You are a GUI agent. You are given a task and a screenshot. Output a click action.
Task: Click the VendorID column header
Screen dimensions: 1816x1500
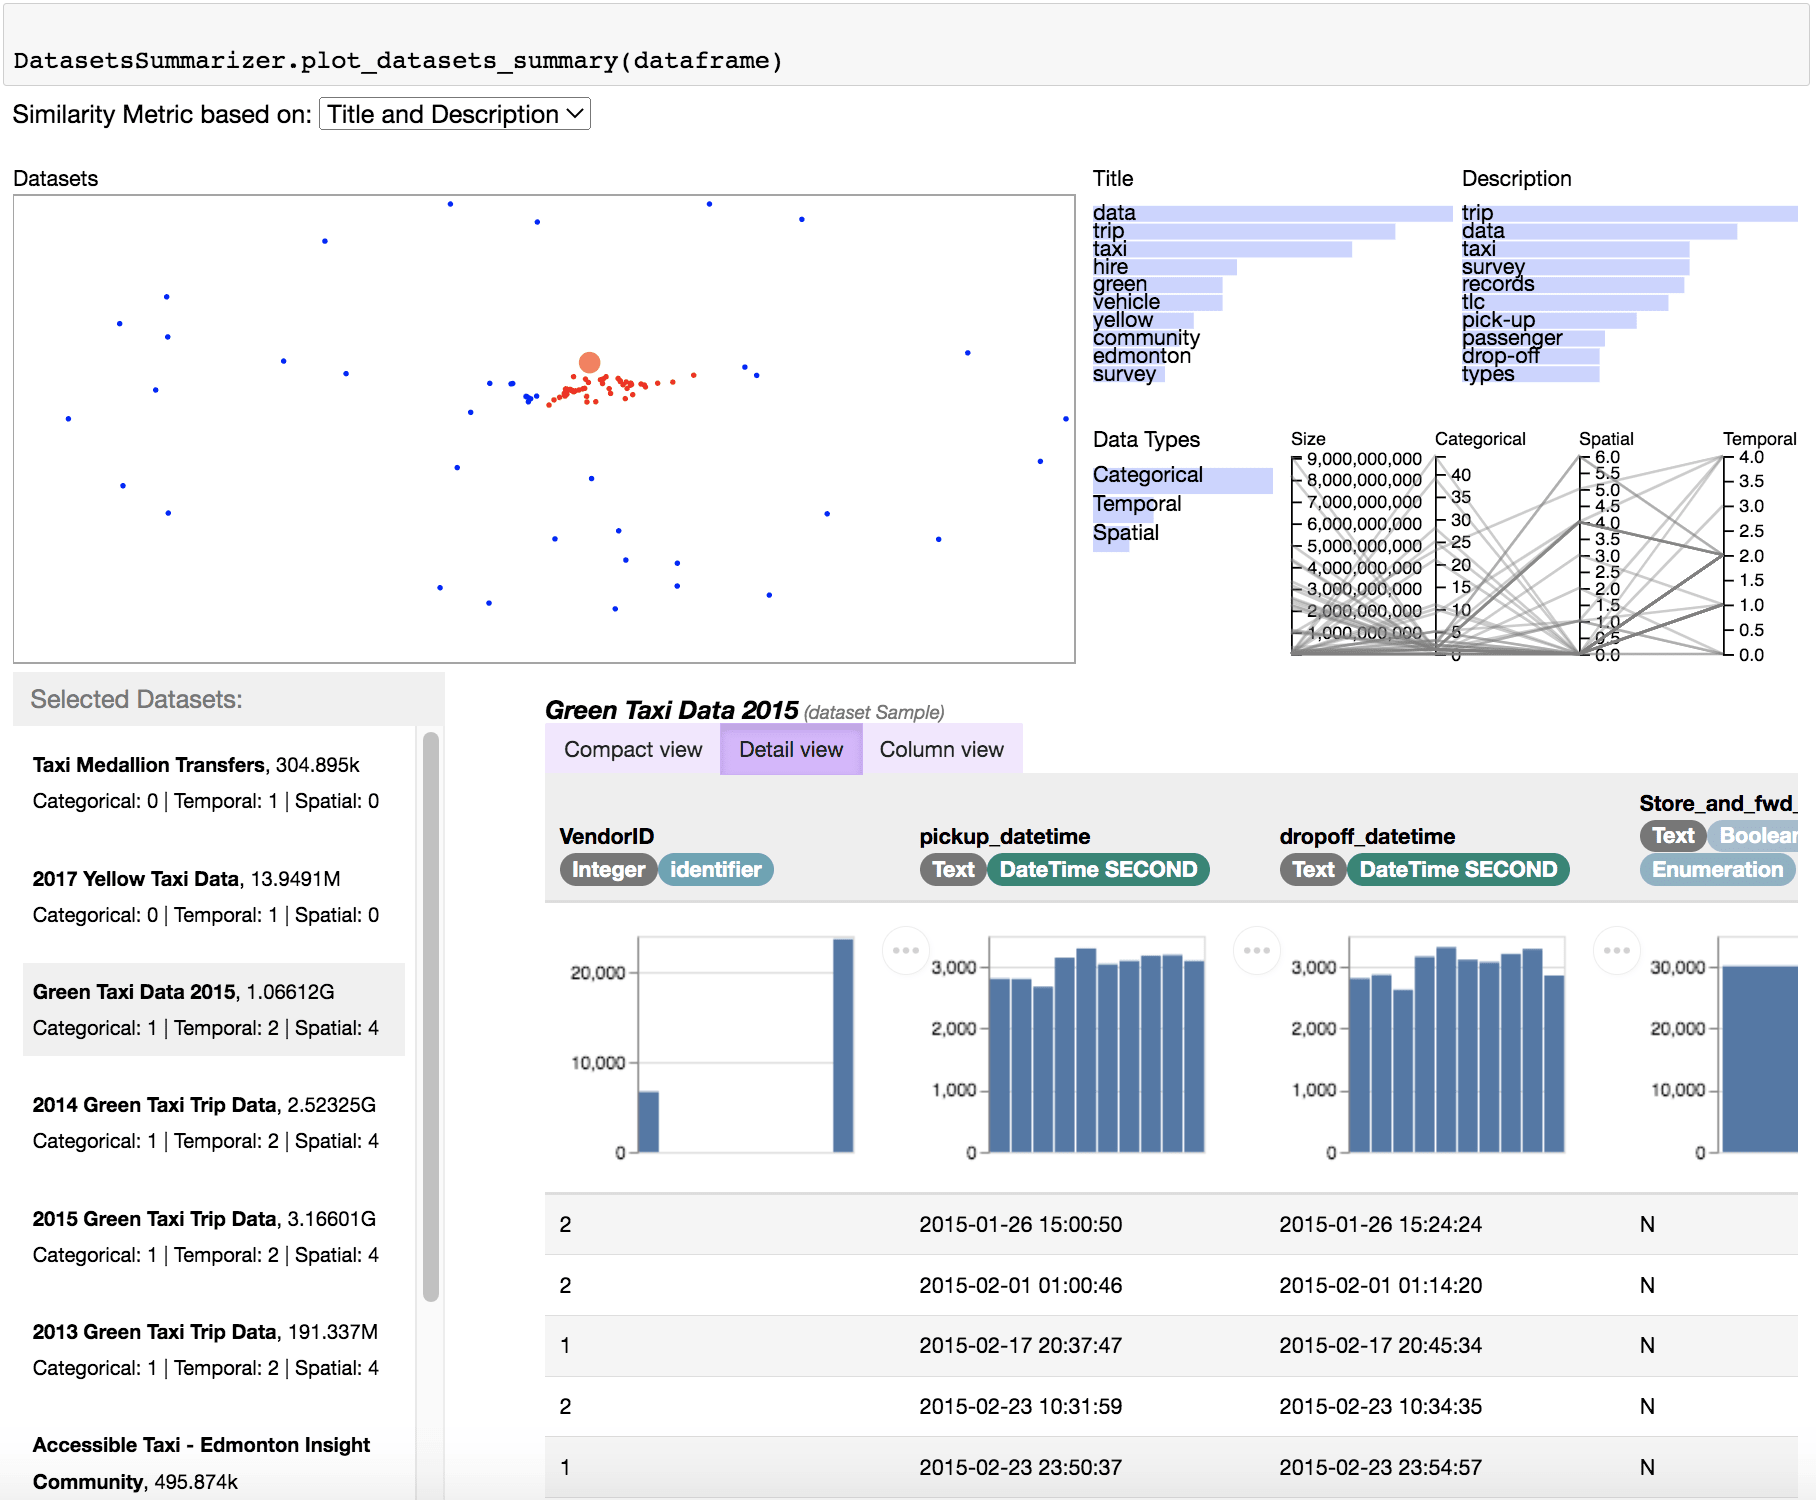coord(606,836)
